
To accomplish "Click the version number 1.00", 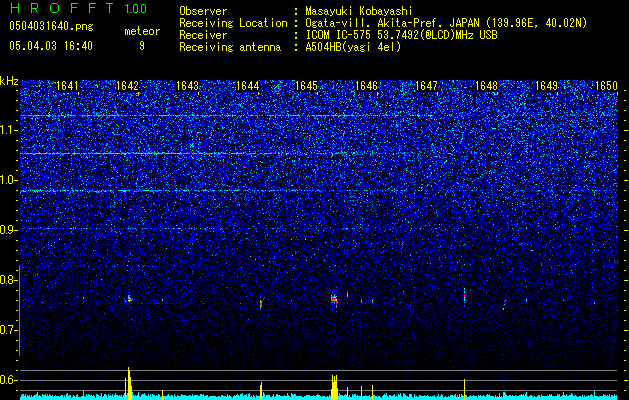I will [x=135, y=8].
